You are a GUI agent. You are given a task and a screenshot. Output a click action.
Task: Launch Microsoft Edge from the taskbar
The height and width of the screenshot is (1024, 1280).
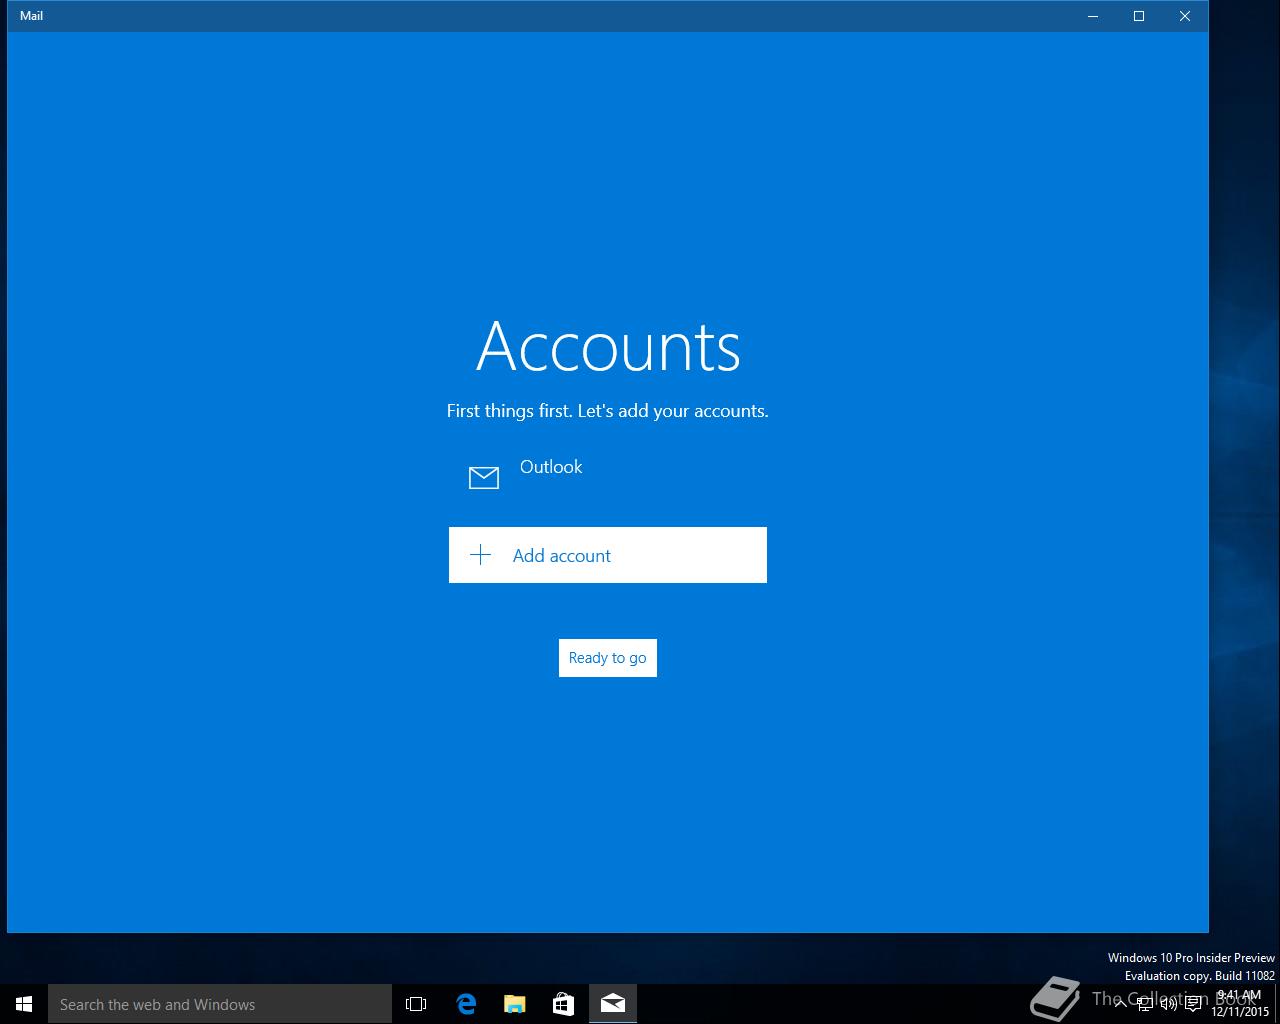tap(465, 1004)
